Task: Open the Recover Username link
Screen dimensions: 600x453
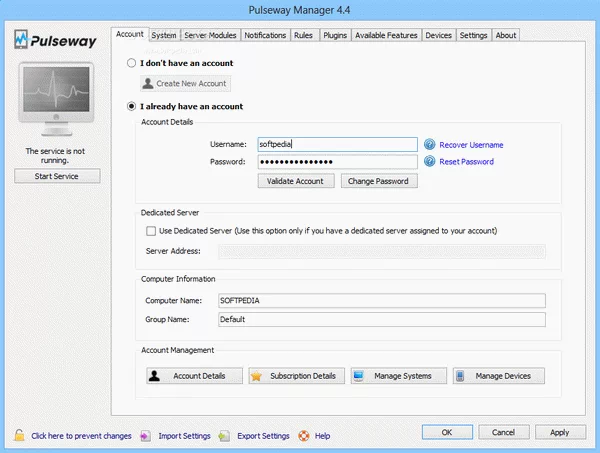Action: 471,145
